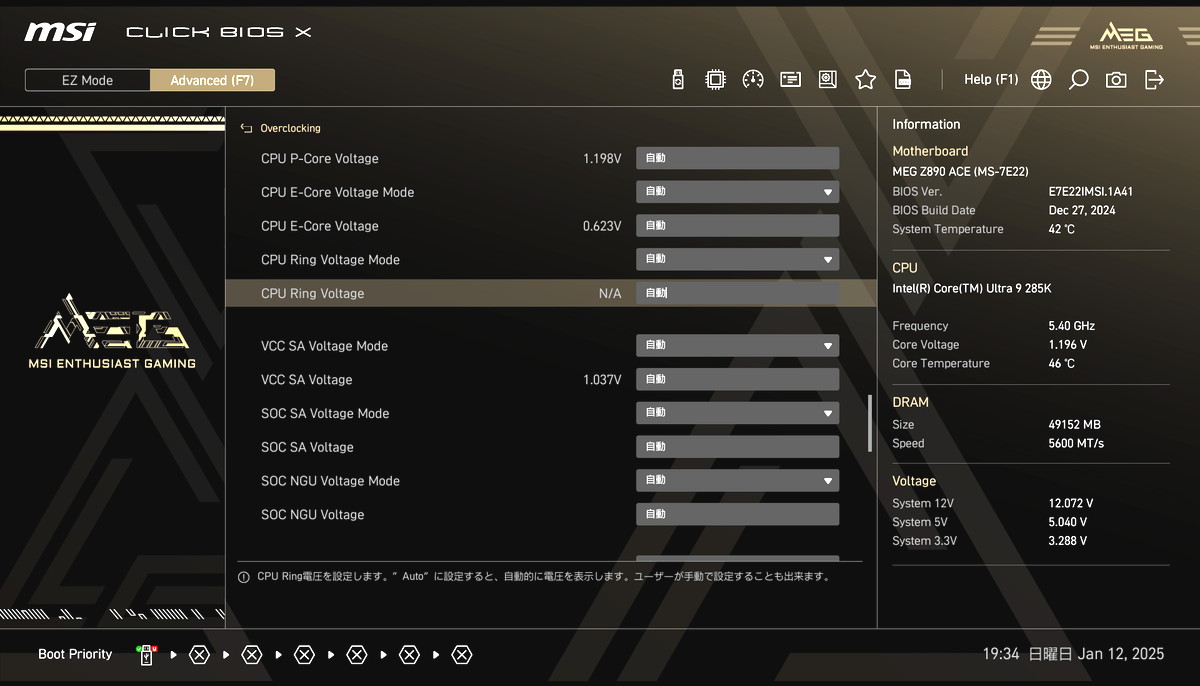Open the hardware monitor gauge icon

753,80
